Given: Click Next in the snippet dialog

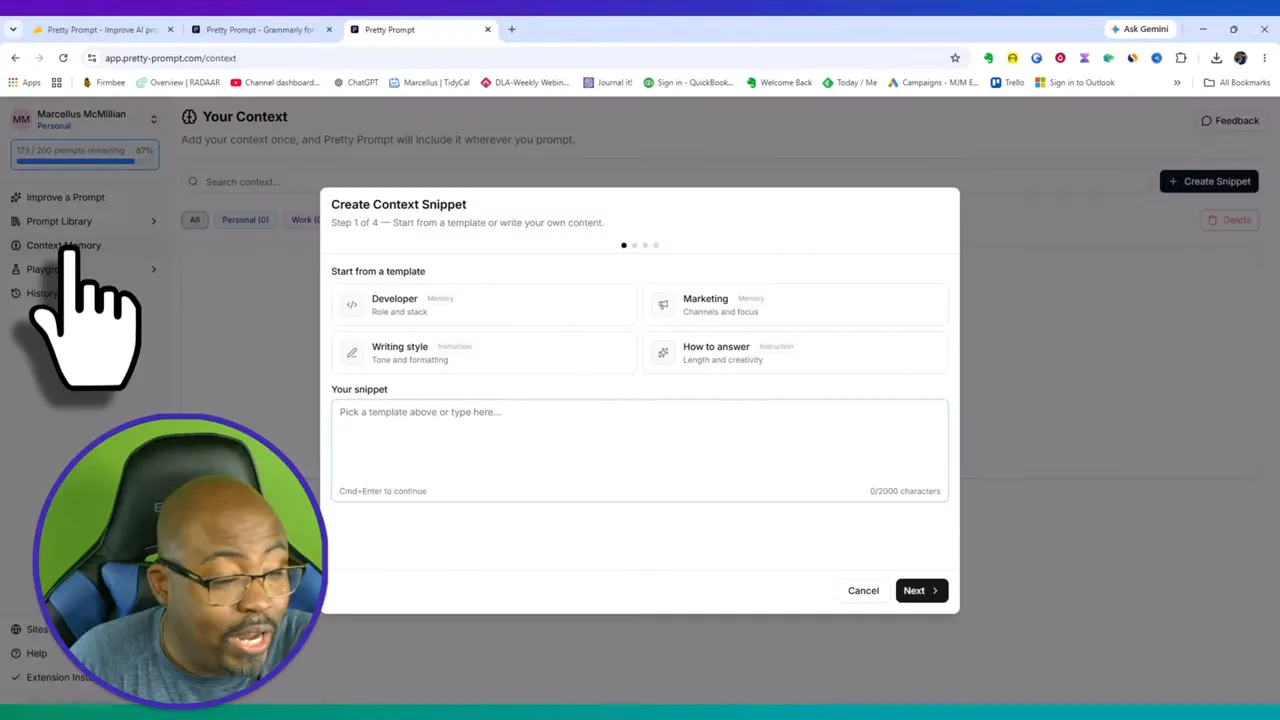Looking at the screenshot, I should (x=921, y=590).
